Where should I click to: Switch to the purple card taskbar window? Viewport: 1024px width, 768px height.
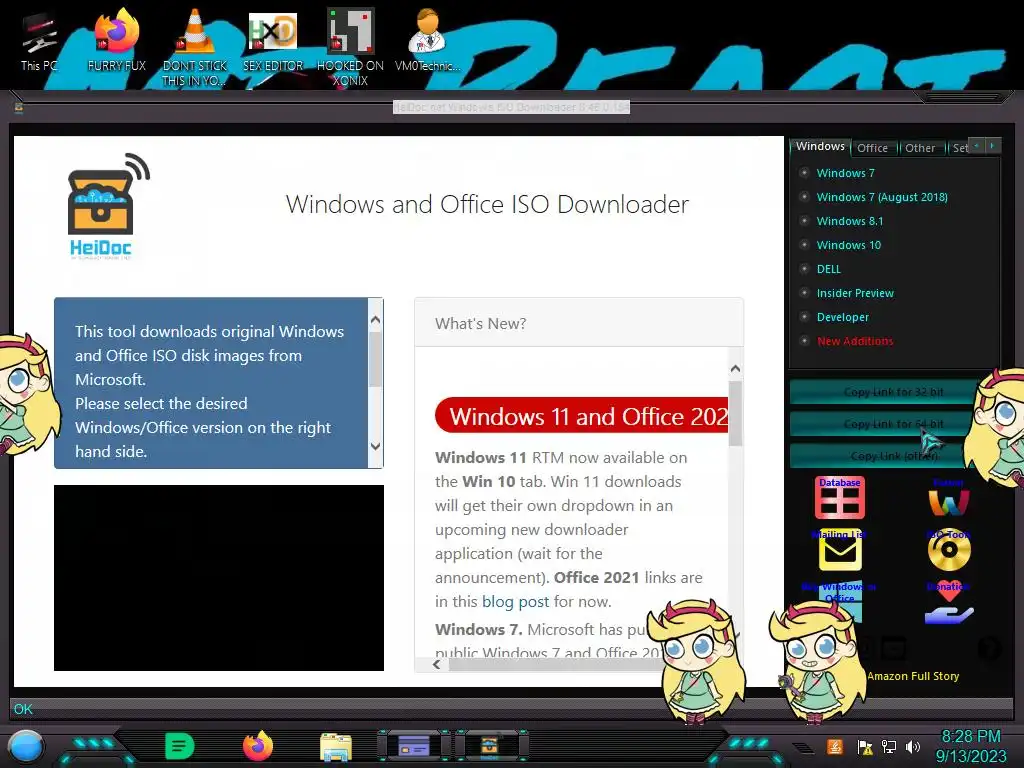413,745
